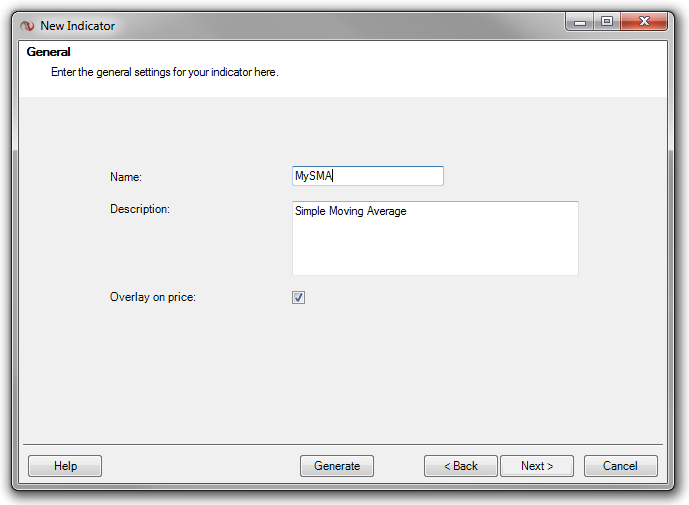
Task: Click inside the Description text box
Action: (434, 238)
